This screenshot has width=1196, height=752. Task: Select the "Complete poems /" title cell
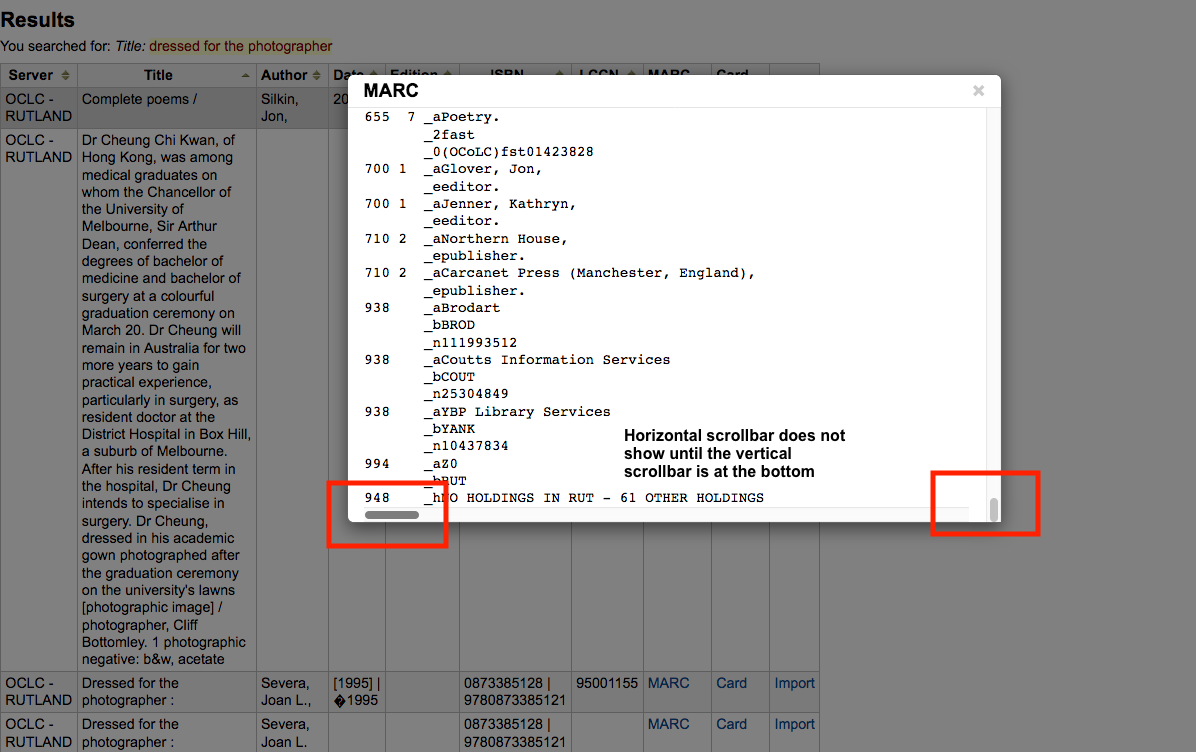point(139,99)
